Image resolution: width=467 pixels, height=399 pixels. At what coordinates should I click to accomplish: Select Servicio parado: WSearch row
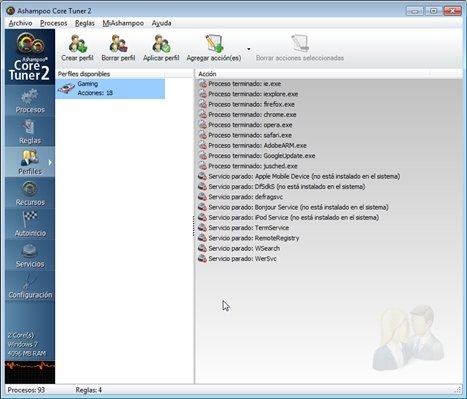(244, 249)
